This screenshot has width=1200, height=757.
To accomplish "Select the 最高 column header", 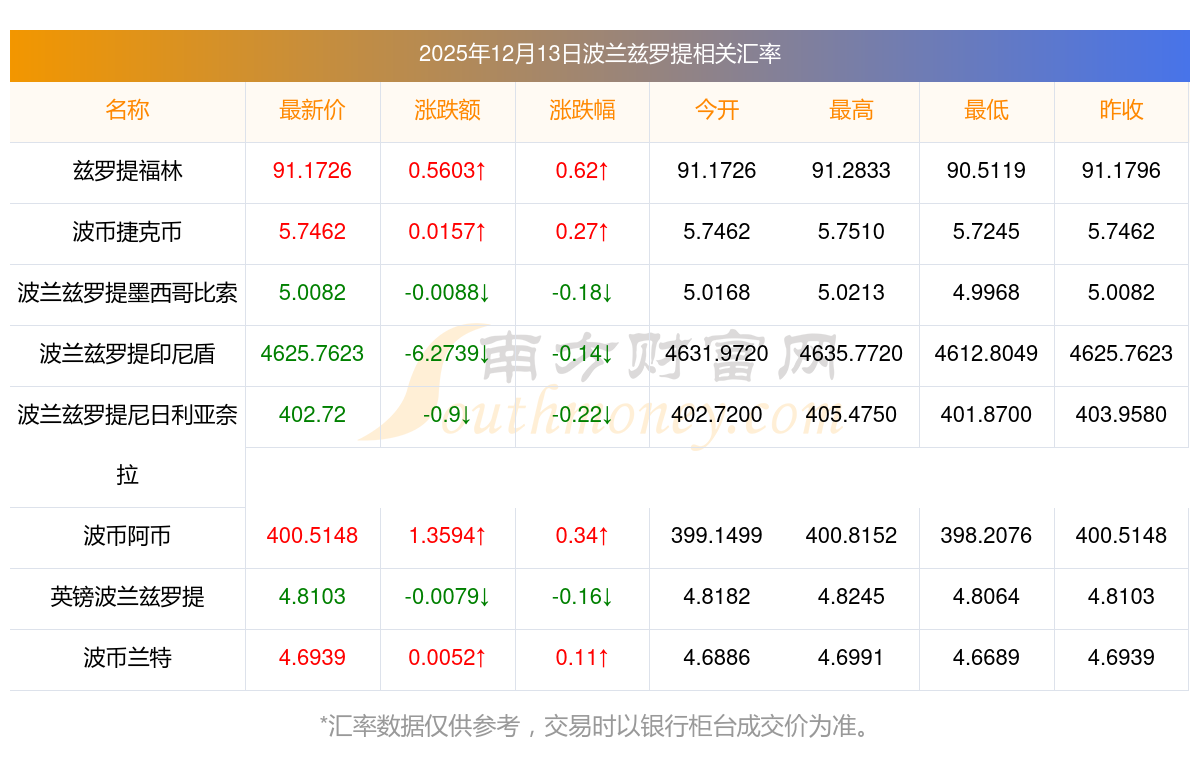I will [851, 110].
